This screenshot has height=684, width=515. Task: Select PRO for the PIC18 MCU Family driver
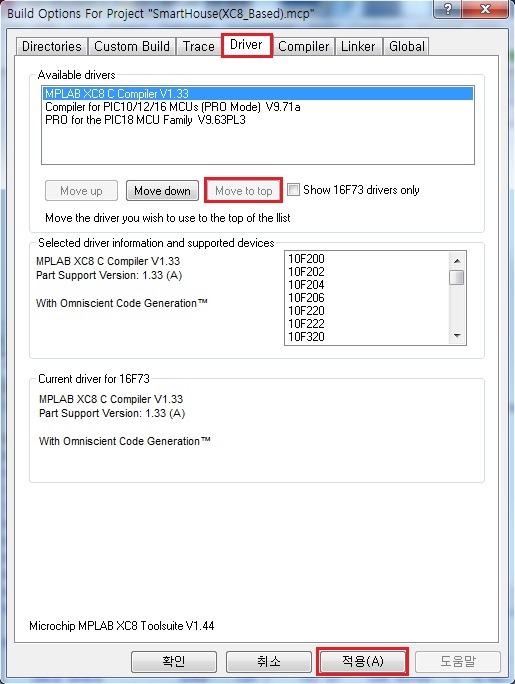[x=258, y=120]
